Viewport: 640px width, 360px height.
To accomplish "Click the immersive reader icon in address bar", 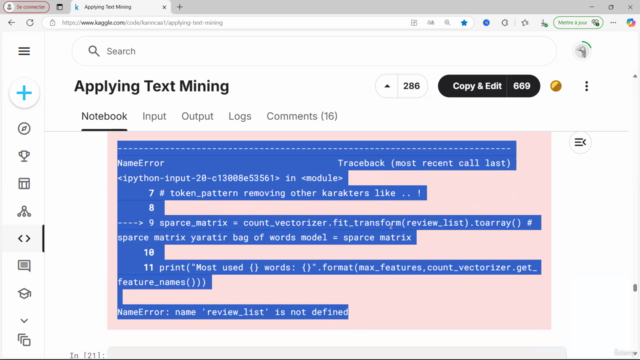I will point(431,23).
